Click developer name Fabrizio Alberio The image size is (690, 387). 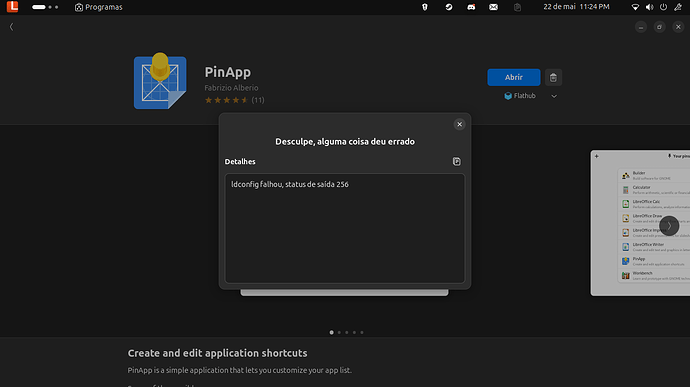231,88
